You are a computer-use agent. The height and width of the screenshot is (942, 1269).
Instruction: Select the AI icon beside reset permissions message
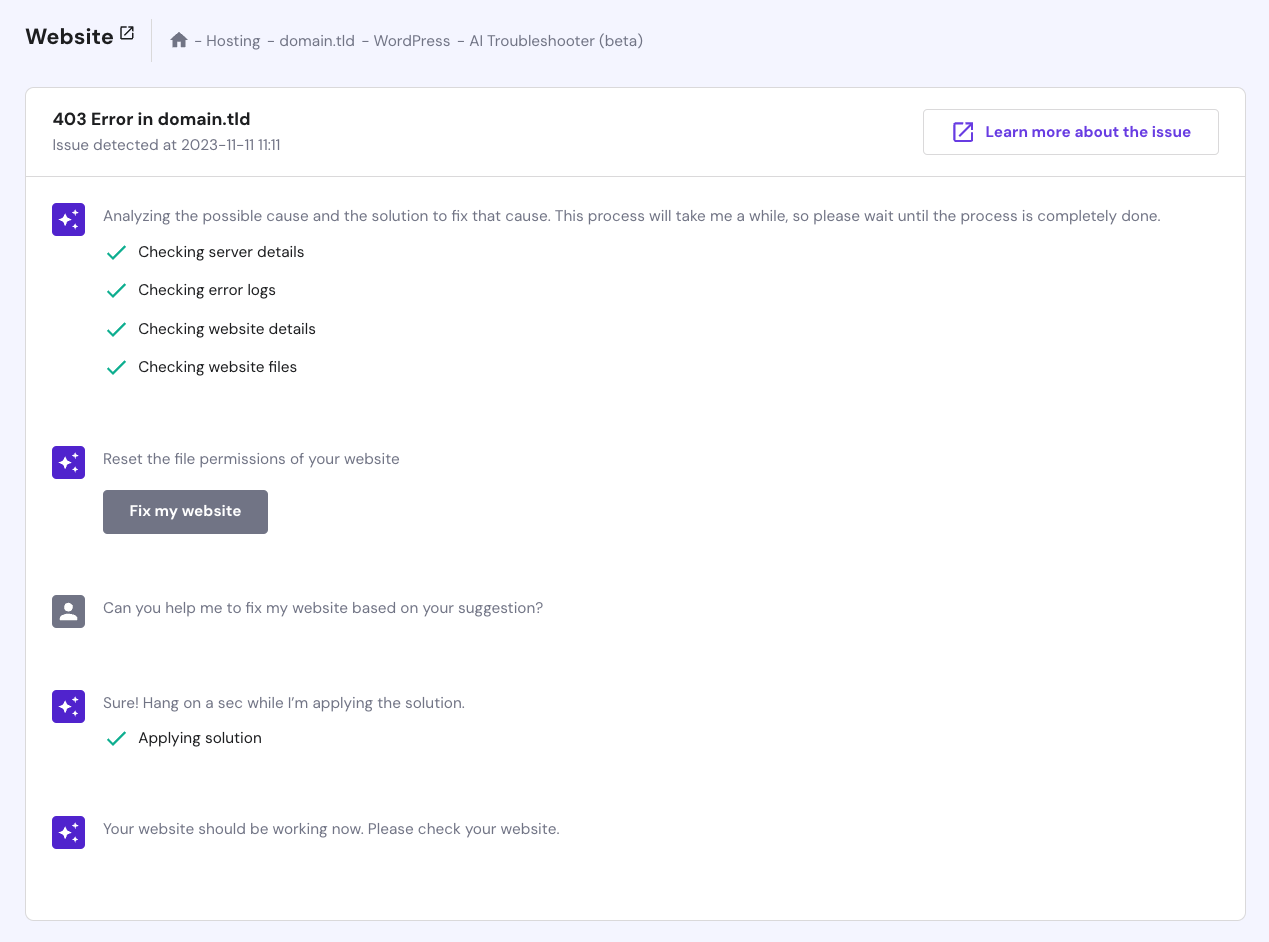point(68,462)
